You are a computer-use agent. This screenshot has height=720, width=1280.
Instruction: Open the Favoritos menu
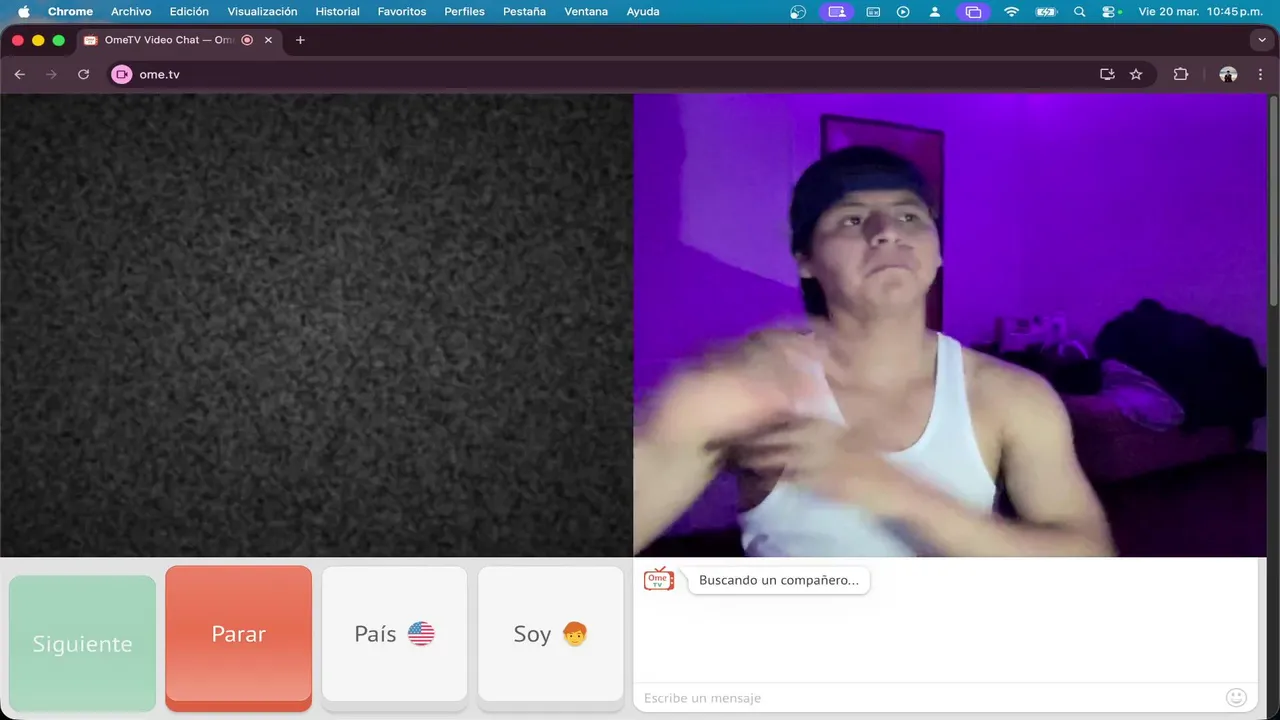coord(402,12)
